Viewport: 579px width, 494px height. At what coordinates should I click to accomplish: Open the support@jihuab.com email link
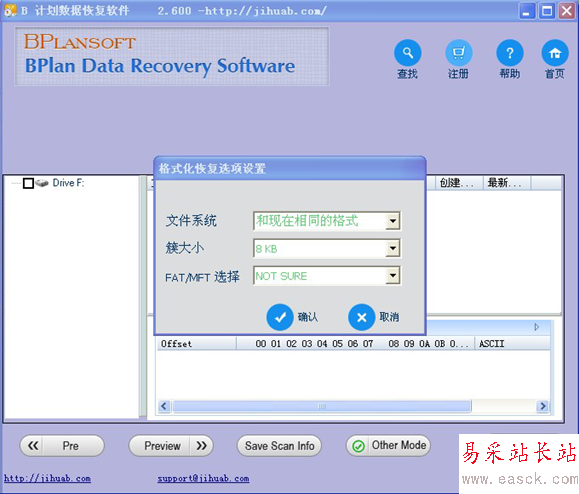pos(203,478)
